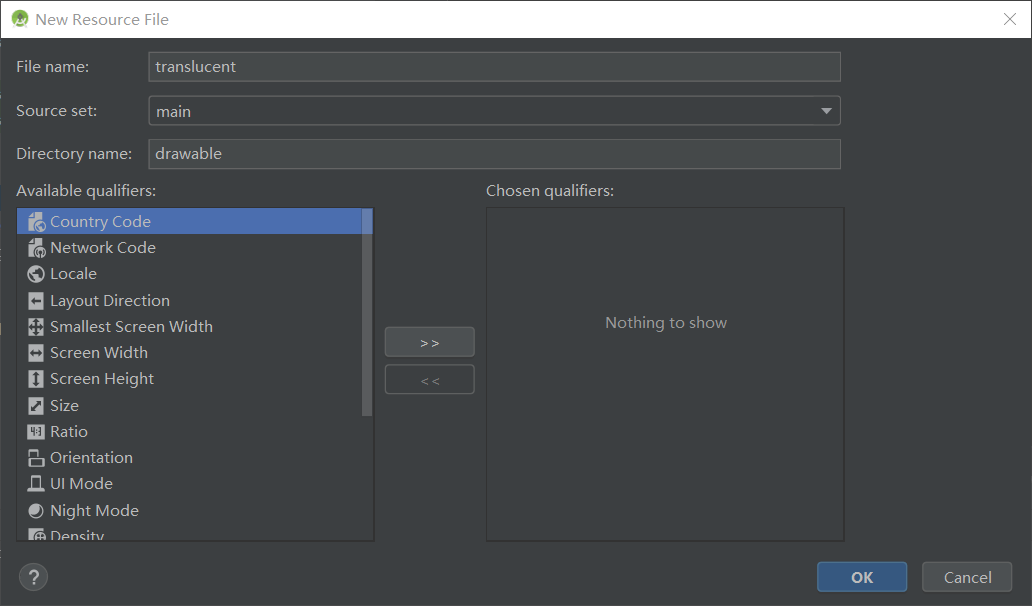Click the Directory name: label
This screenshot has width=1032, height=606.
(x=74, y=154)
